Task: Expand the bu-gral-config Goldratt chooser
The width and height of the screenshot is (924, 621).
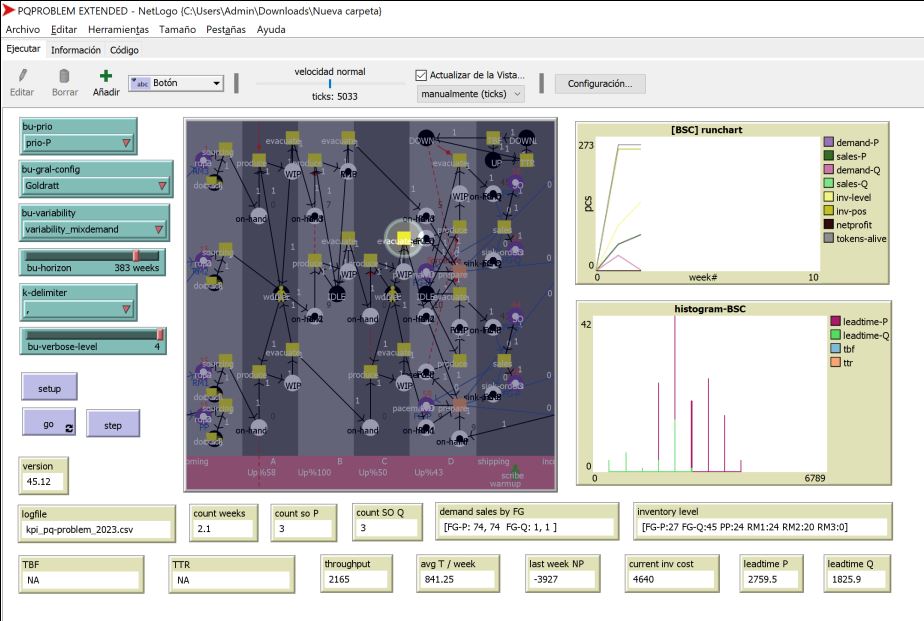Action: (x=94, y=186)
